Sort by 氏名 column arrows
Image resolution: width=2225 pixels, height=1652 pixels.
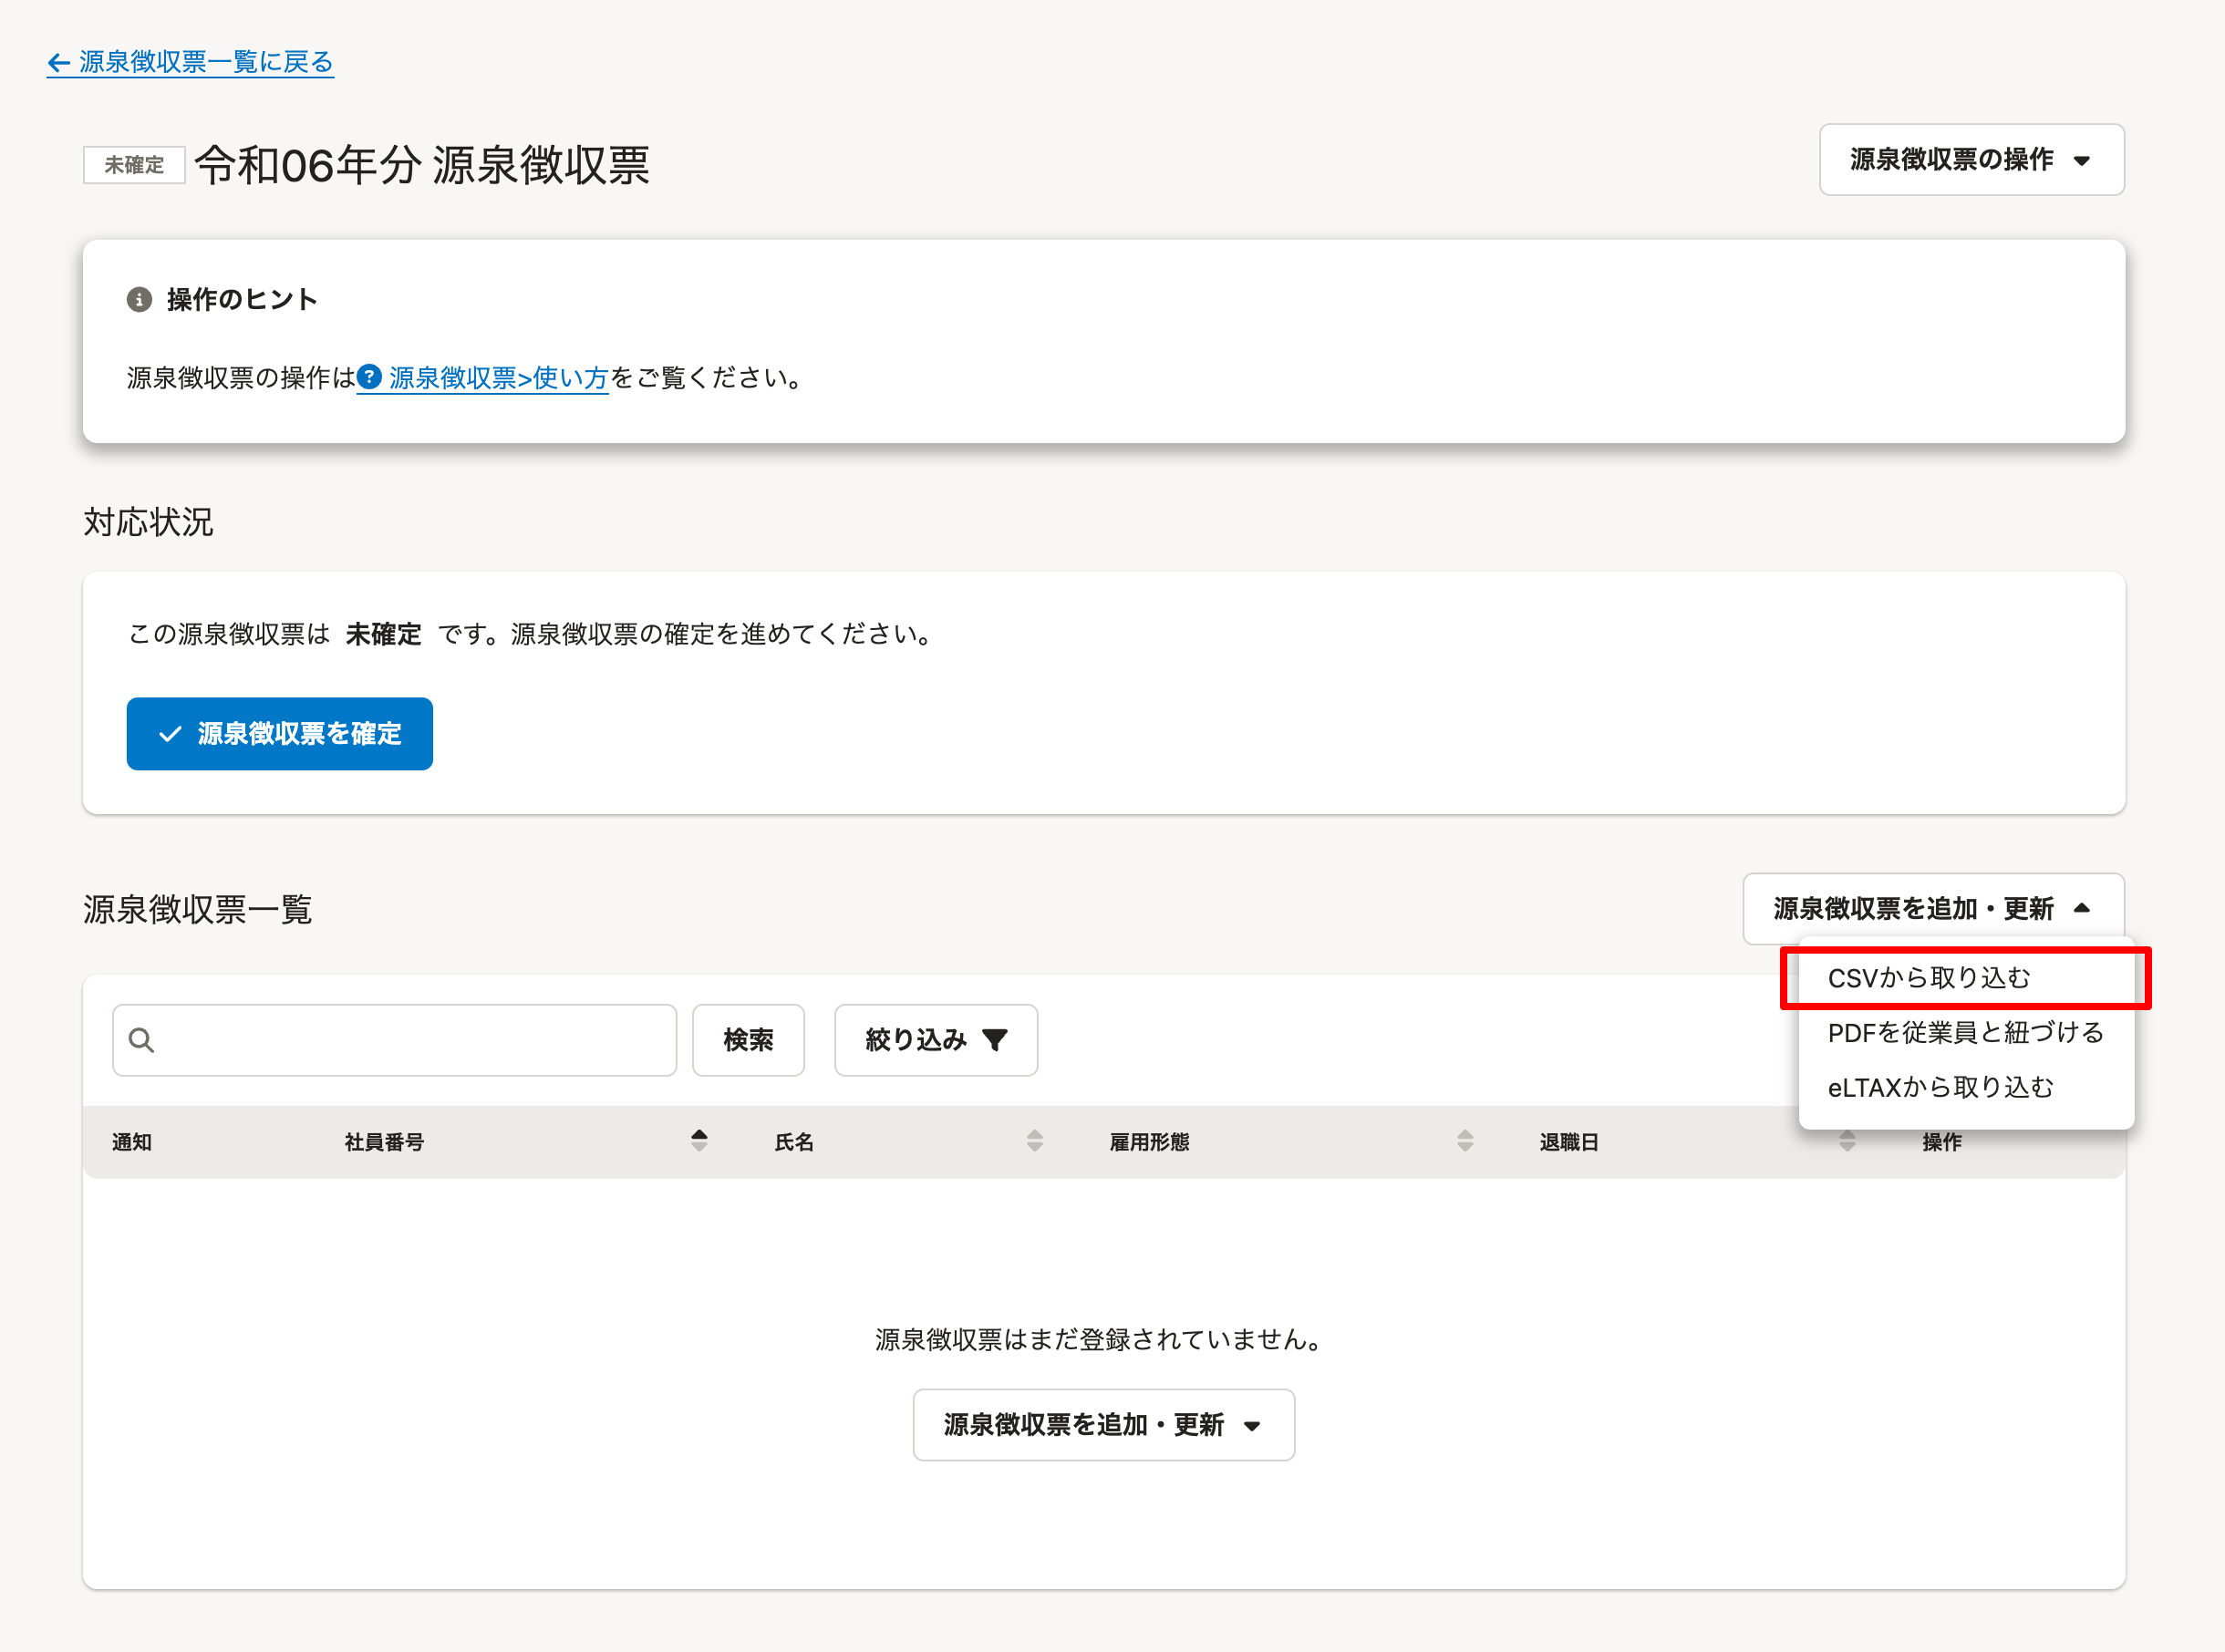[1035, 1141]
